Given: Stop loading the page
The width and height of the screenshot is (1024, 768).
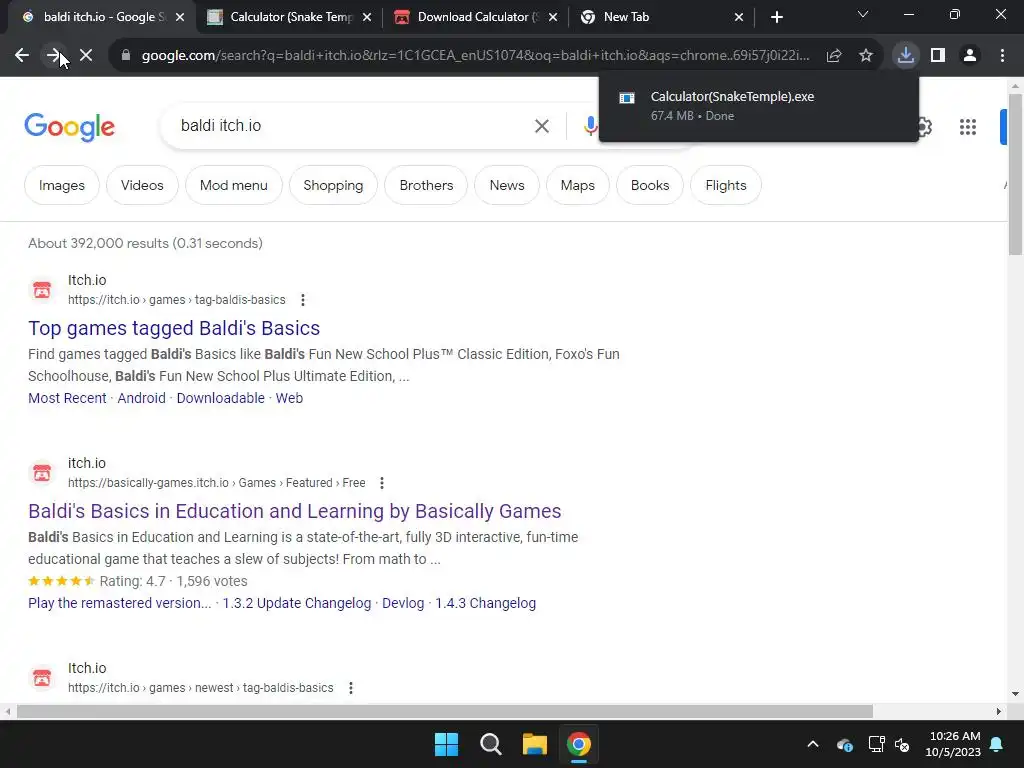Looking at the screenshot, I should [x=86, y=56].
